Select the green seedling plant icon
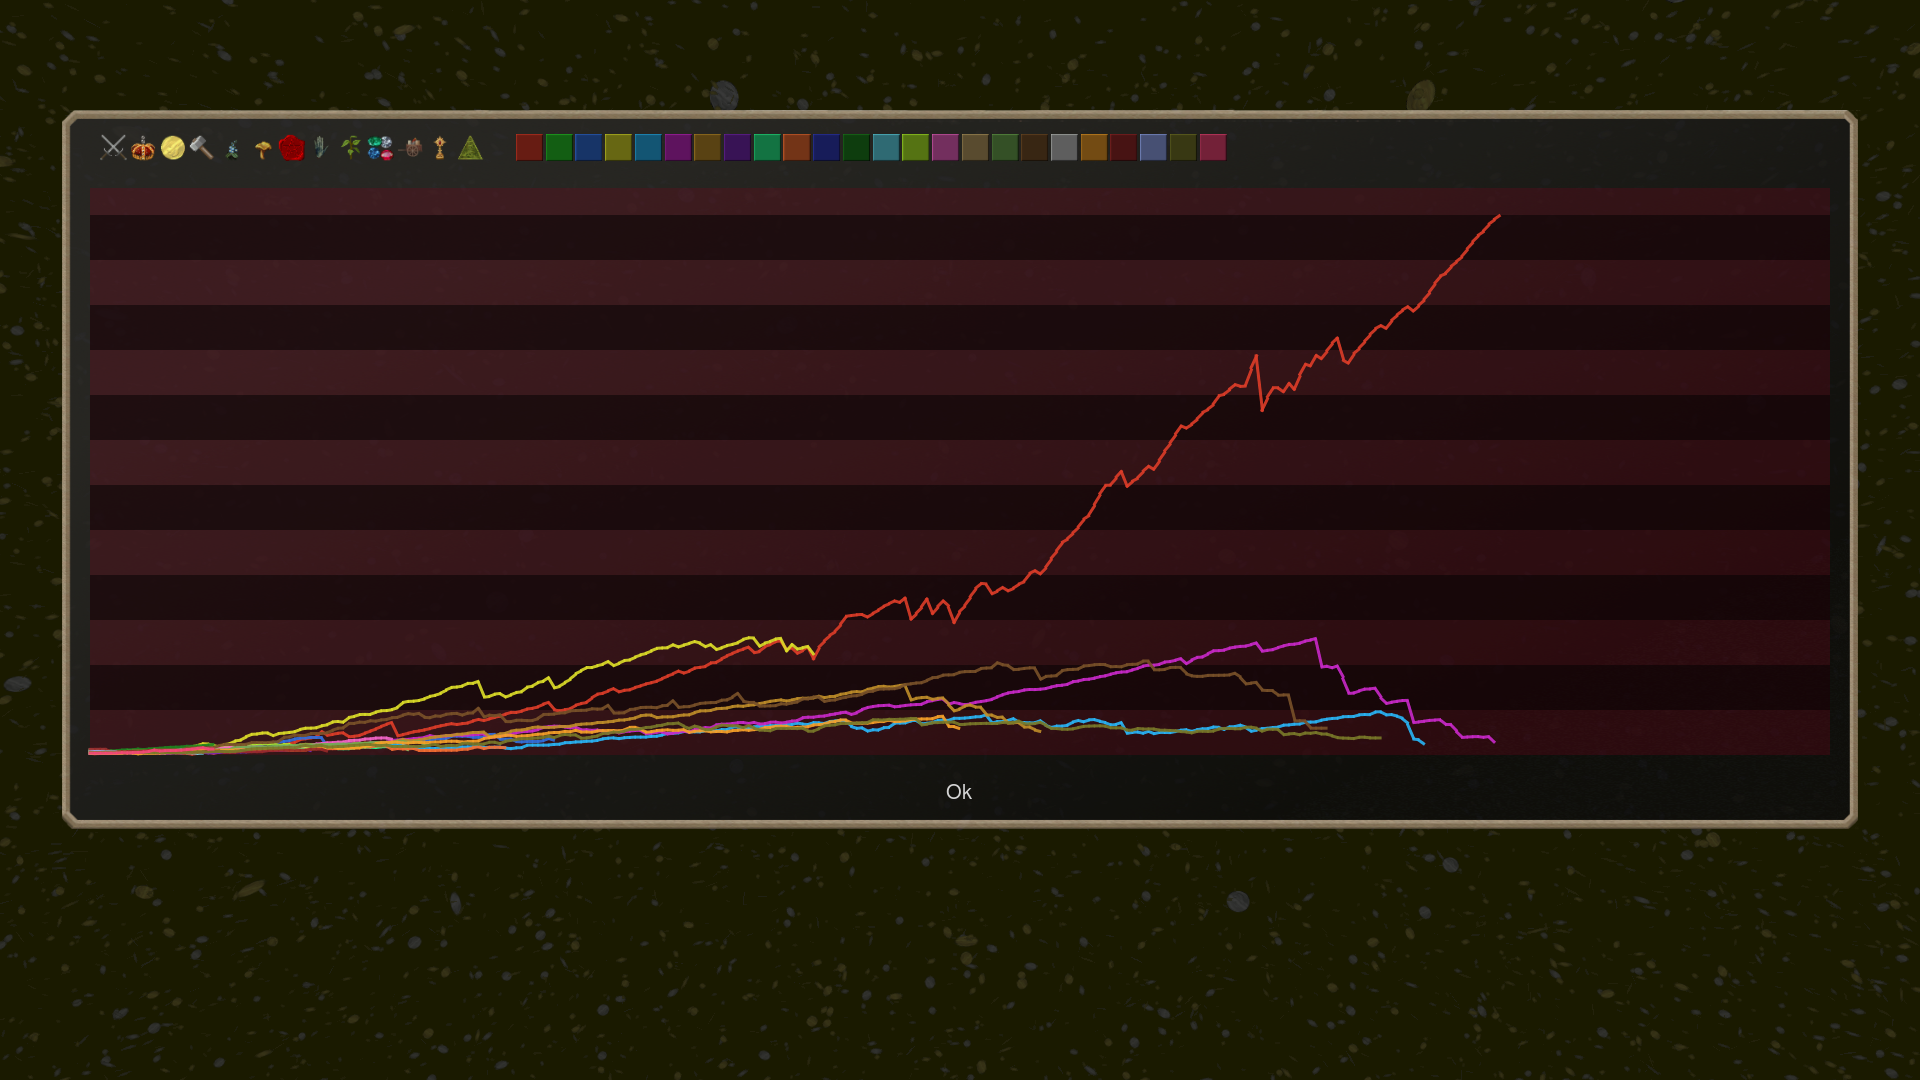 click(x=350, y=148)
